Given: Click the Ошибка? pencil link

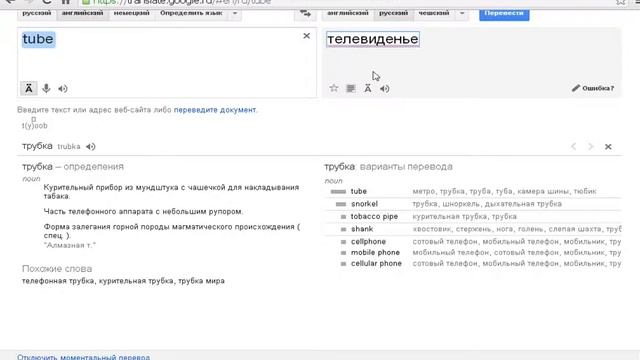Looking at the screenshot, I should click(x=593, y=88).
